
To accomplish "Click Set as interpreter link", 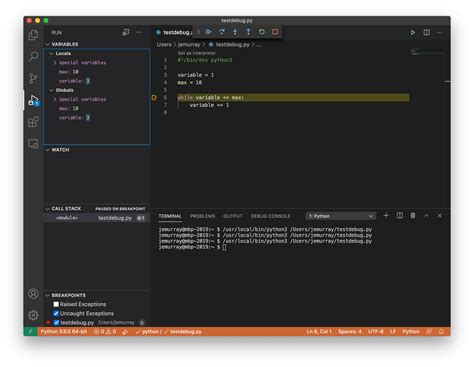I will pos(197,53).
